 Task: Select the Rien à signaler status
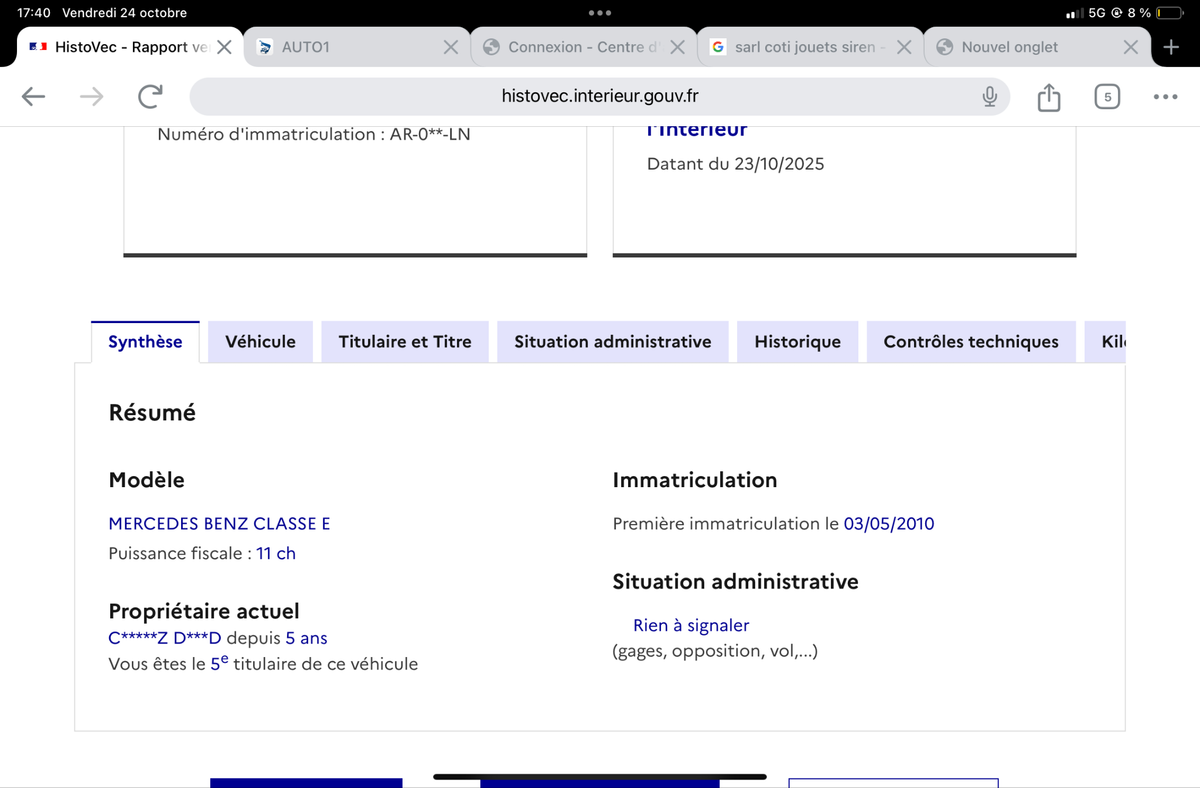tap(691, 625)
